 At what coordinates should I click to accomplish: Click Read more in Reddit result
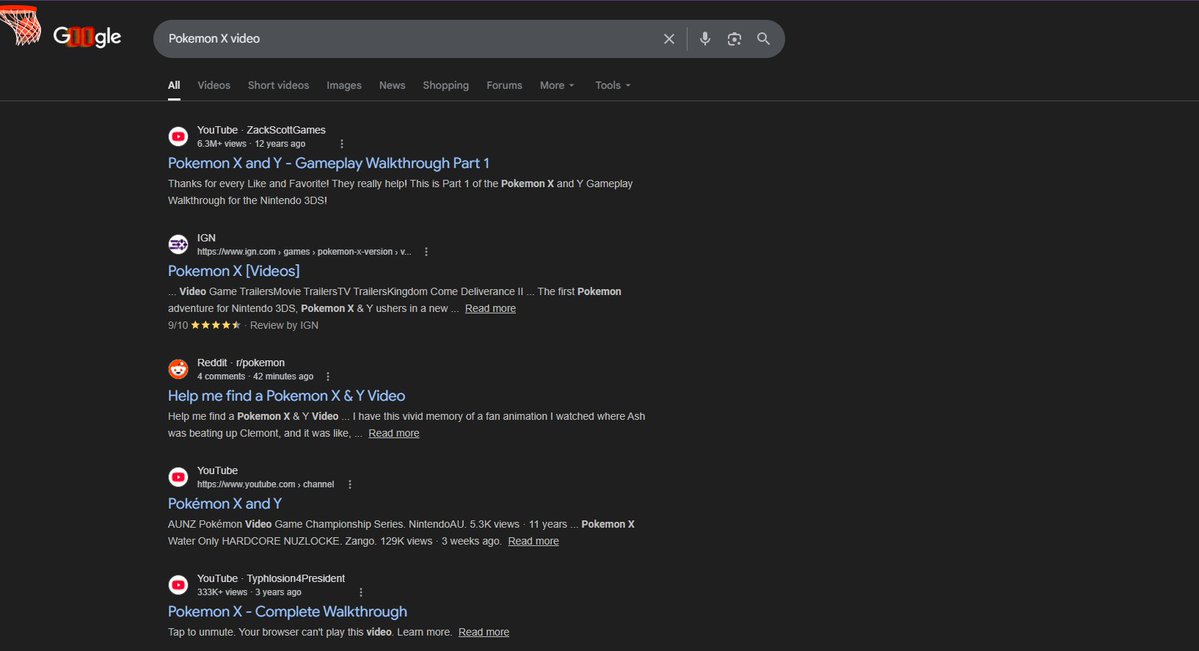(394, 433)
